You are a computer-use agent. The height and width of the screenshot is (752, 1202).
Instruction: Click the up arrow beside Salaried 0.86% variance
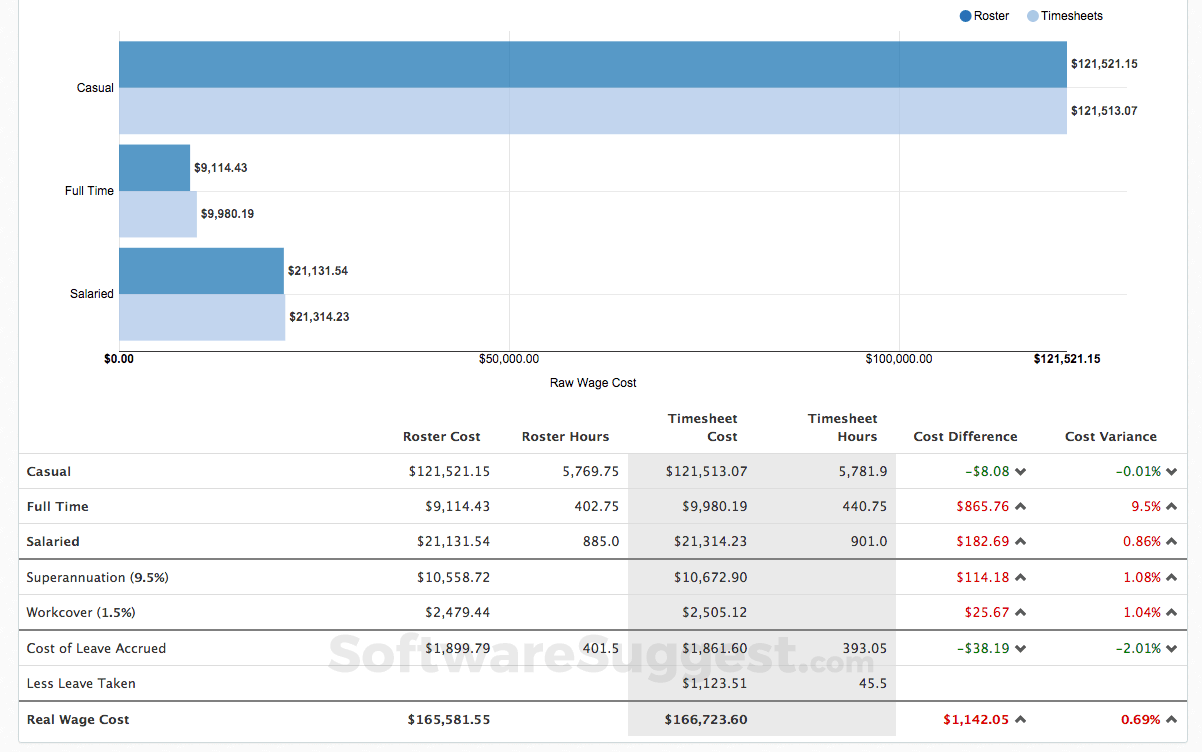(x=1170, y=541)
